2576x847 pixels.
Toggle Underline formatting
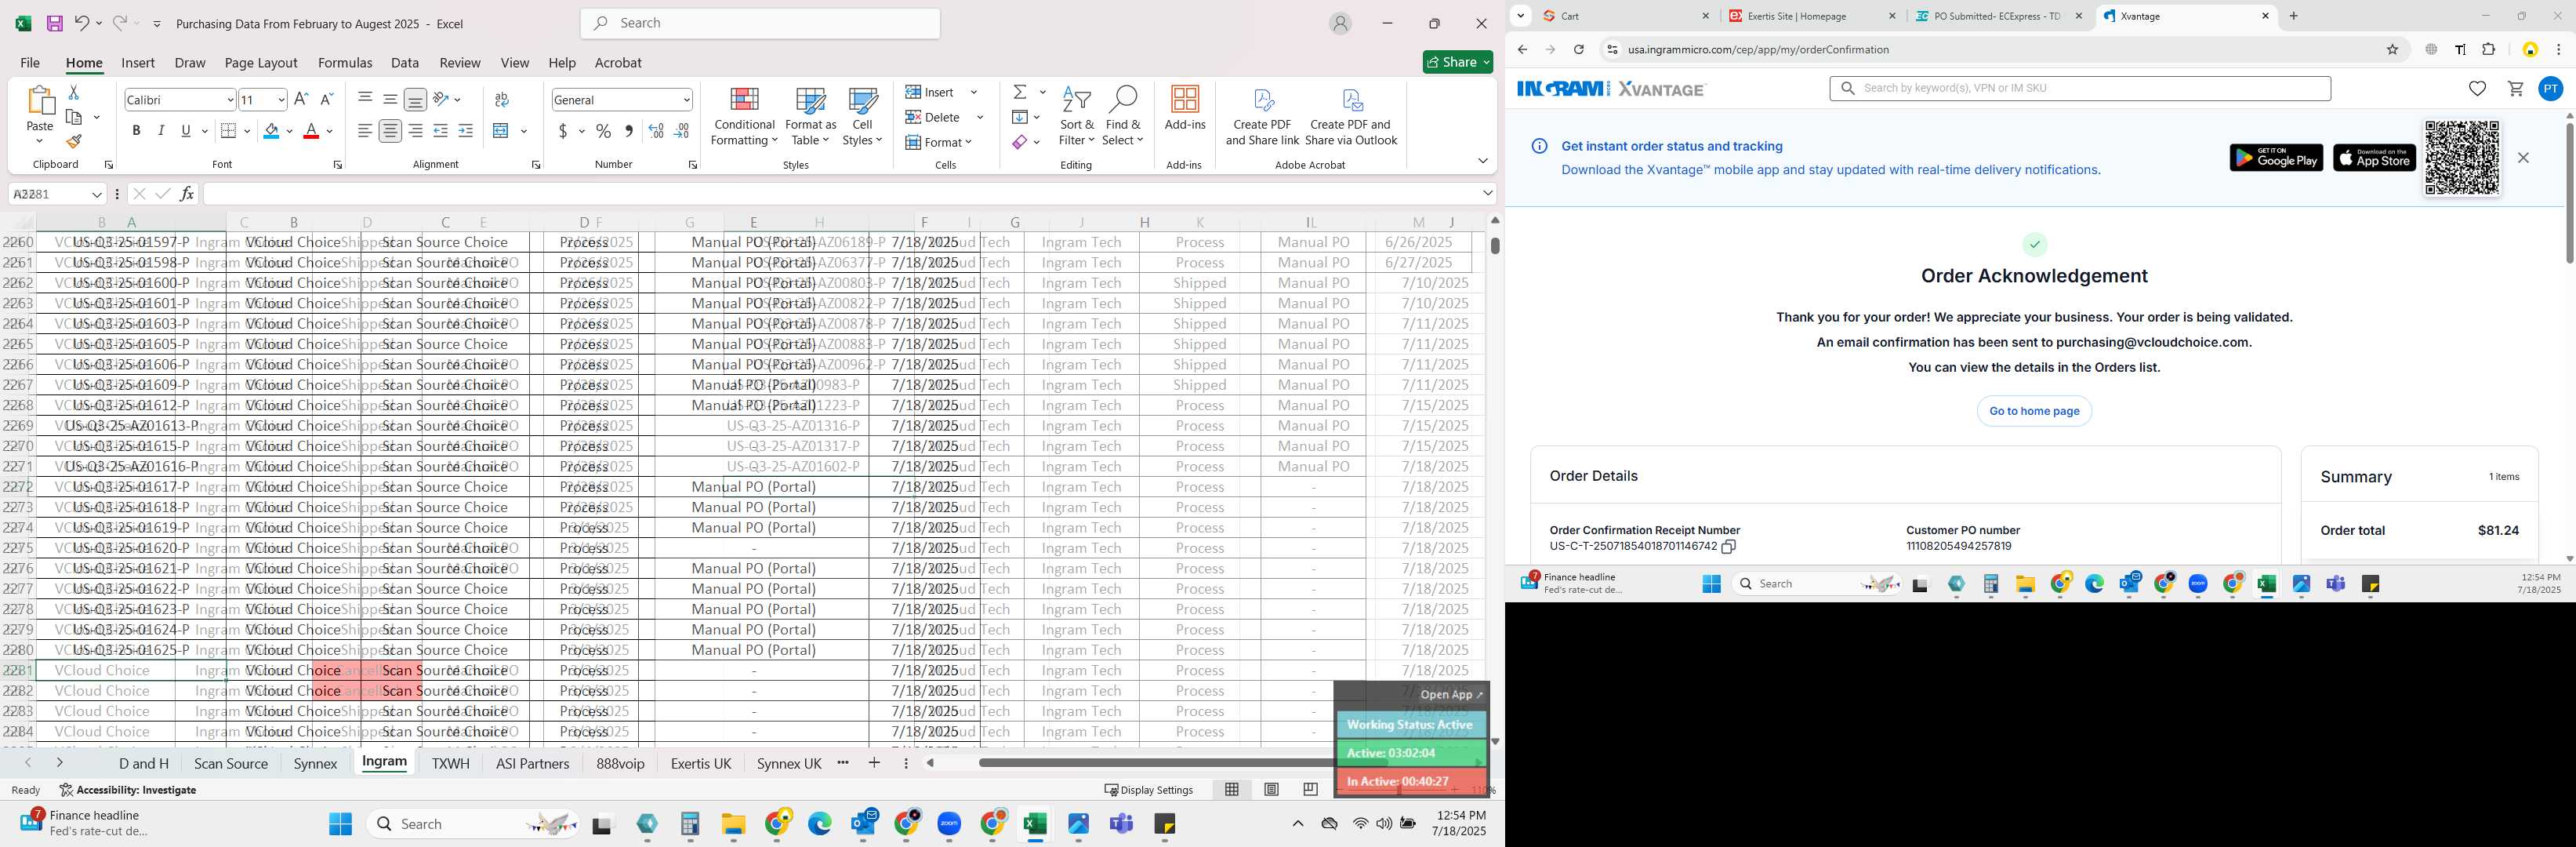click(x=186, y=131)
